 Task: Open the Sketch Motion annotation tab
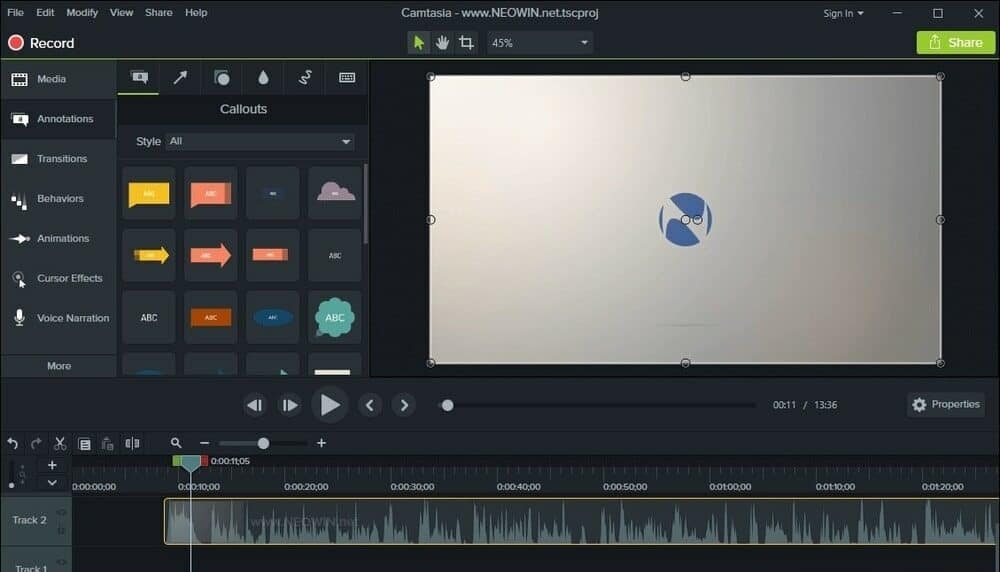point(305,78)
